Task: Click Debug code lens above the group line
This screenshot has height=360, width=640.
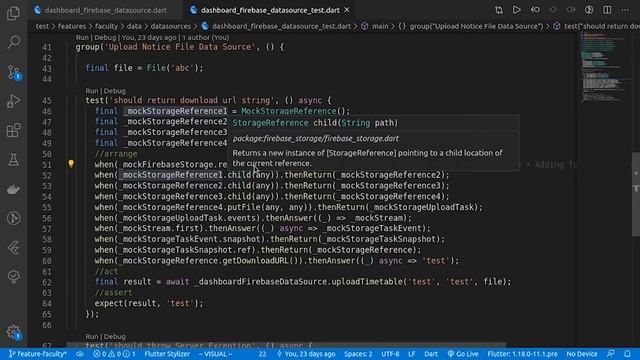Action: [x=105, y=37]
